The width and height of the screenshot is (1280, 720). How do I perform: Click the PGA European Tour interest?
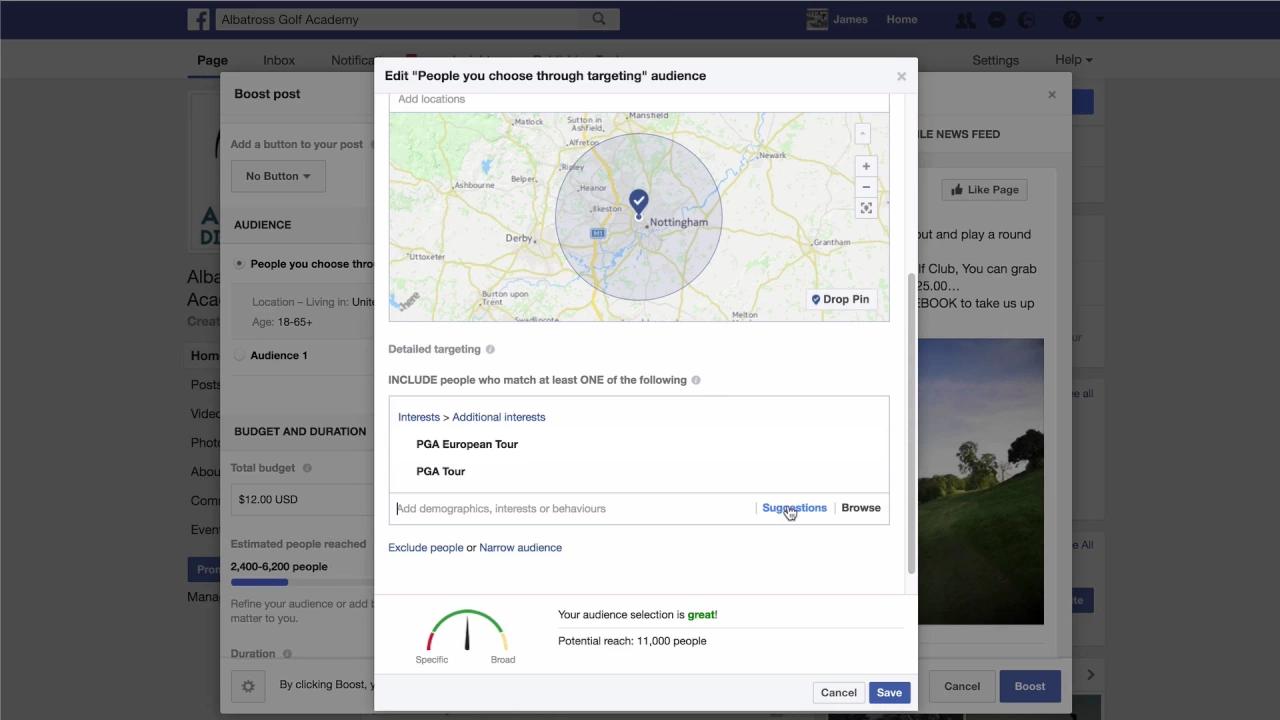click(x=467, y=444)
